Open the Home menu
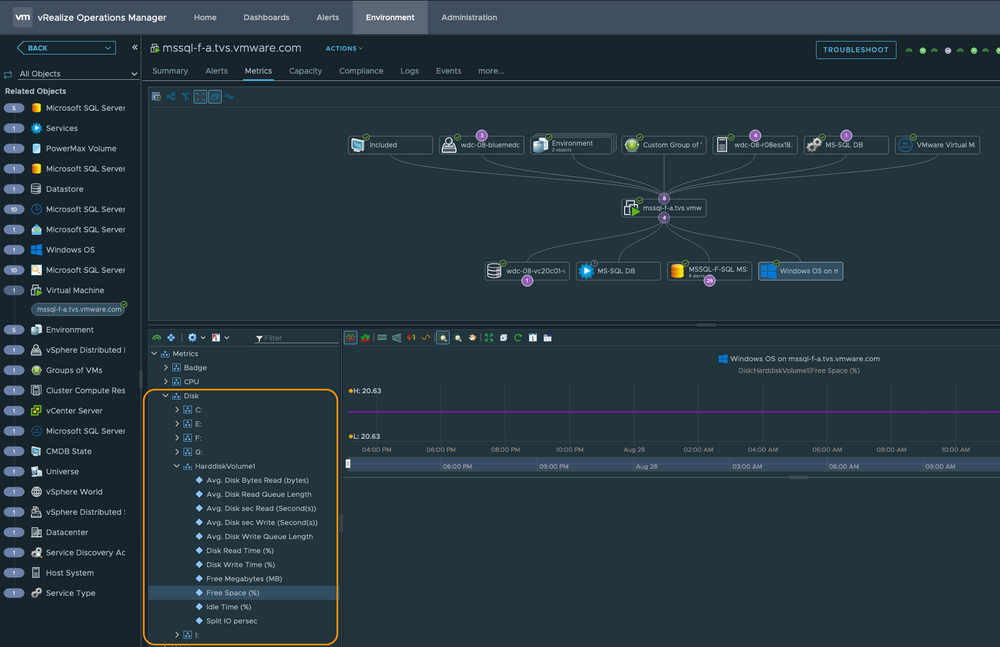The height and width of the screenshot is (647, 1000). tap(205, 17)
